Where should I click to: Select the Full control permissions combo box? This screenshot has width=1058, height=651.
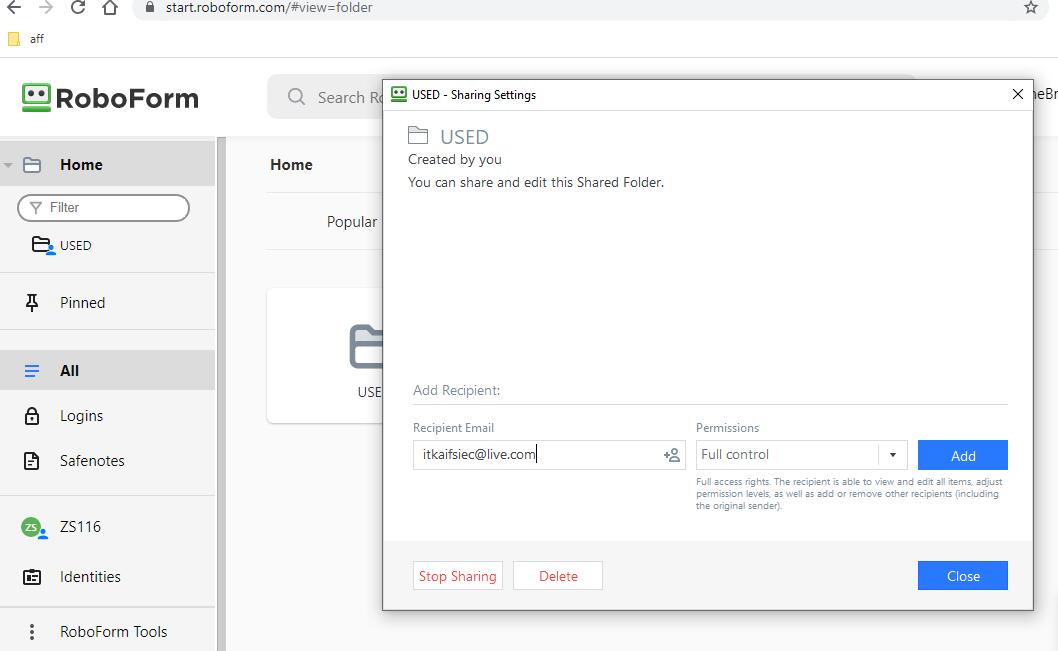click(788, 455)
